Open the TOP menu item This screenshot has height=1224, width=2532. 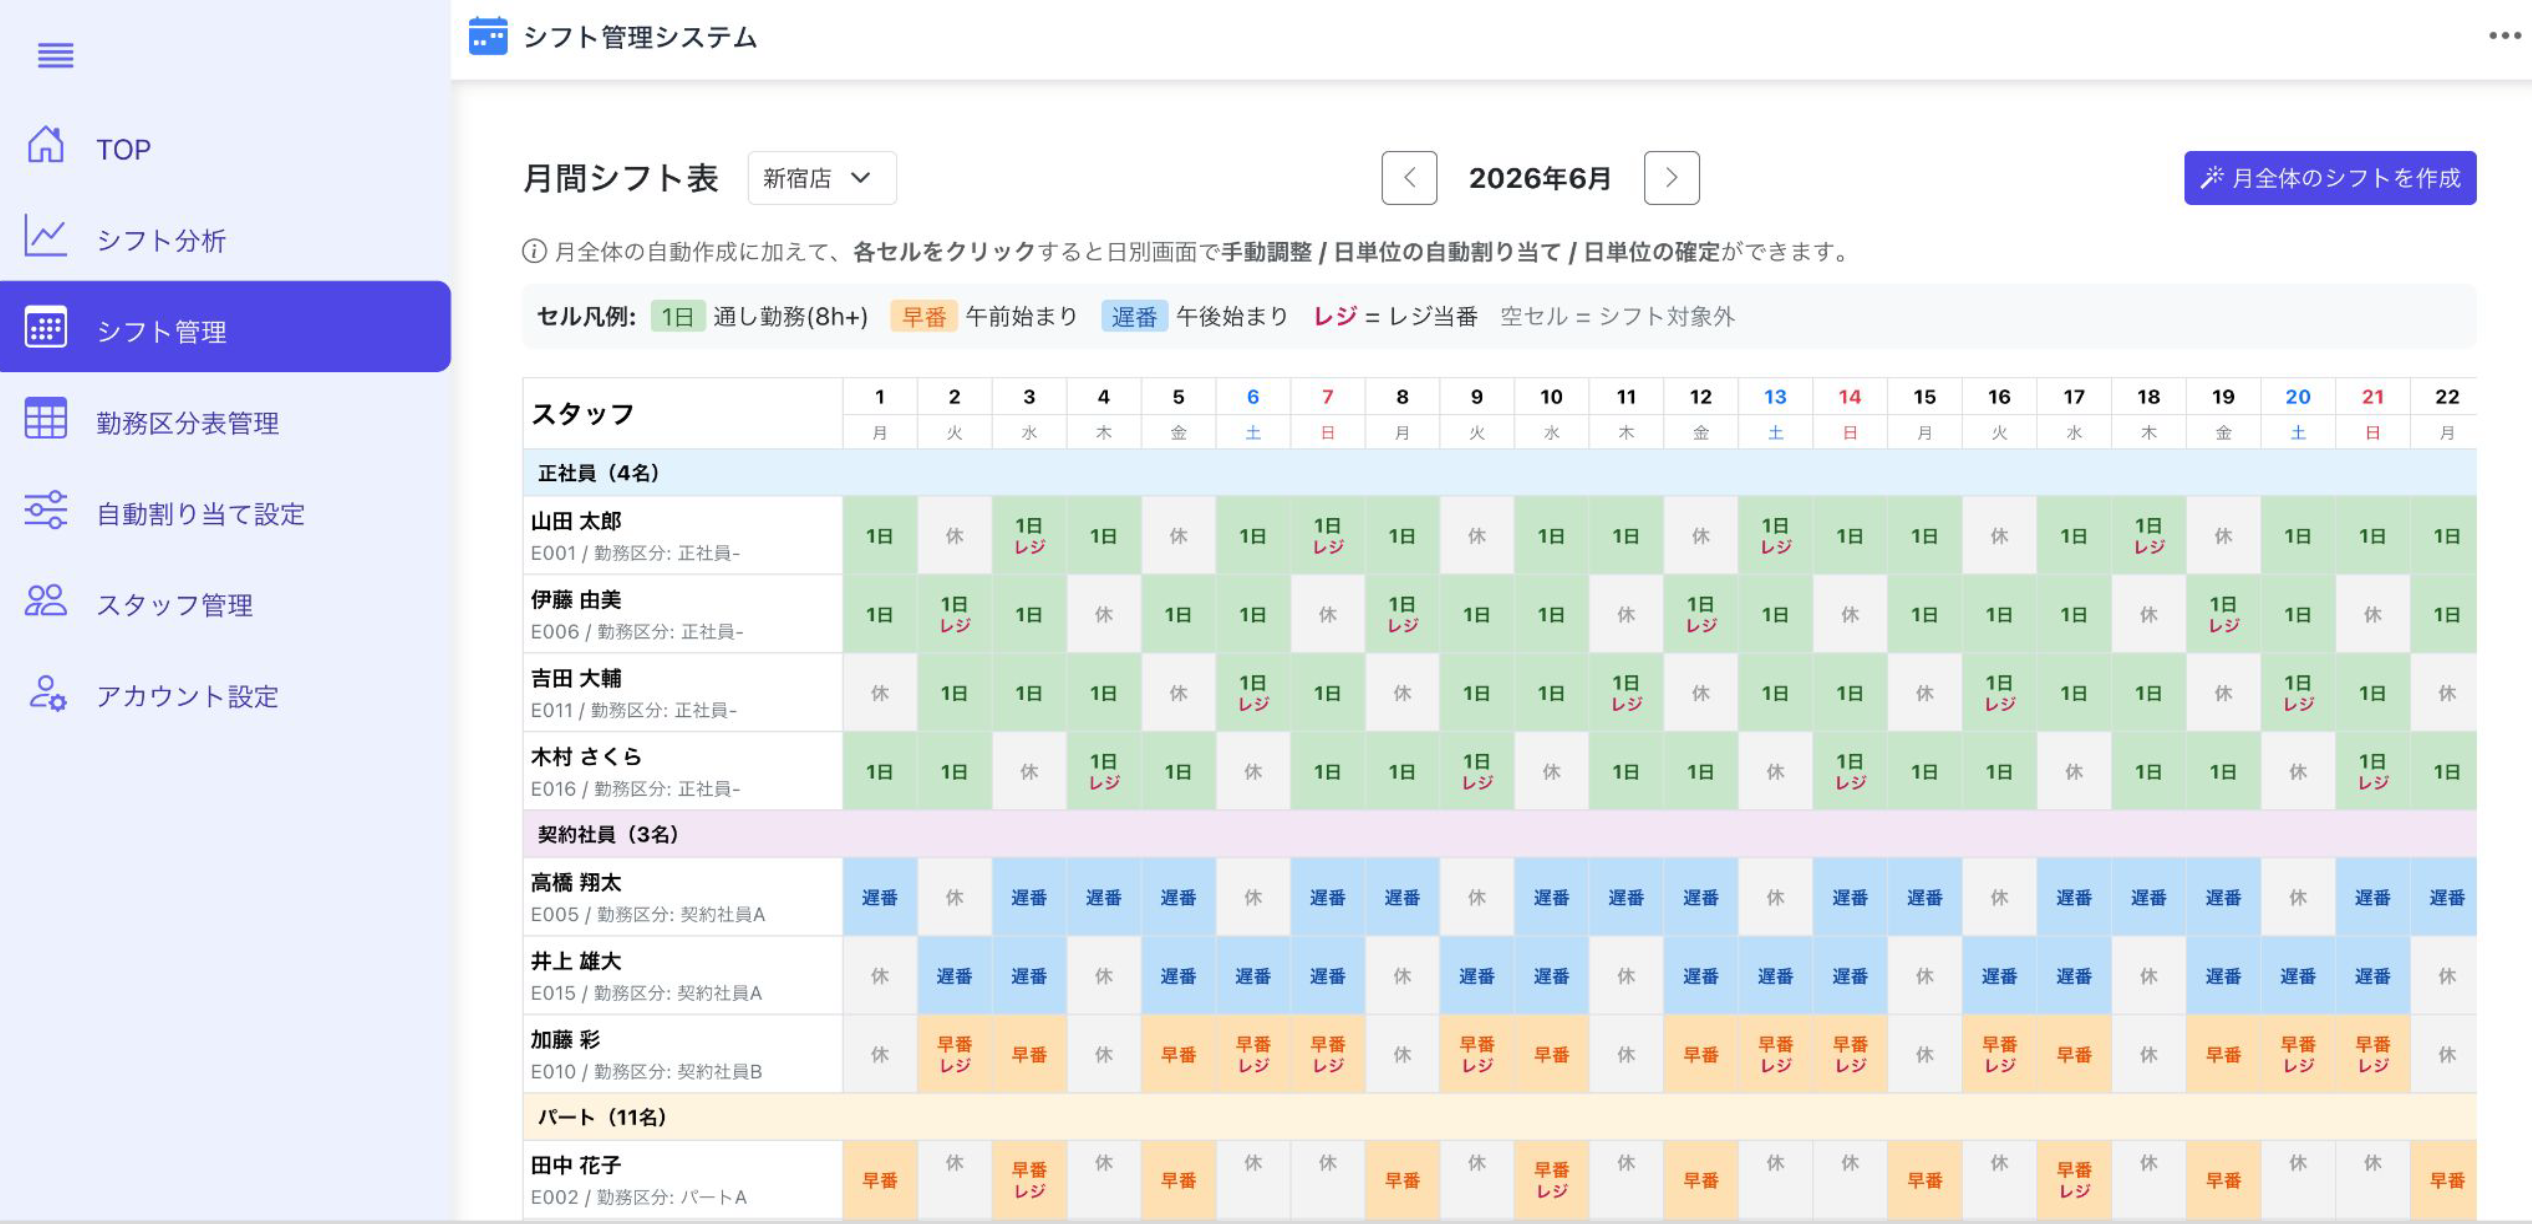[225, 148]
